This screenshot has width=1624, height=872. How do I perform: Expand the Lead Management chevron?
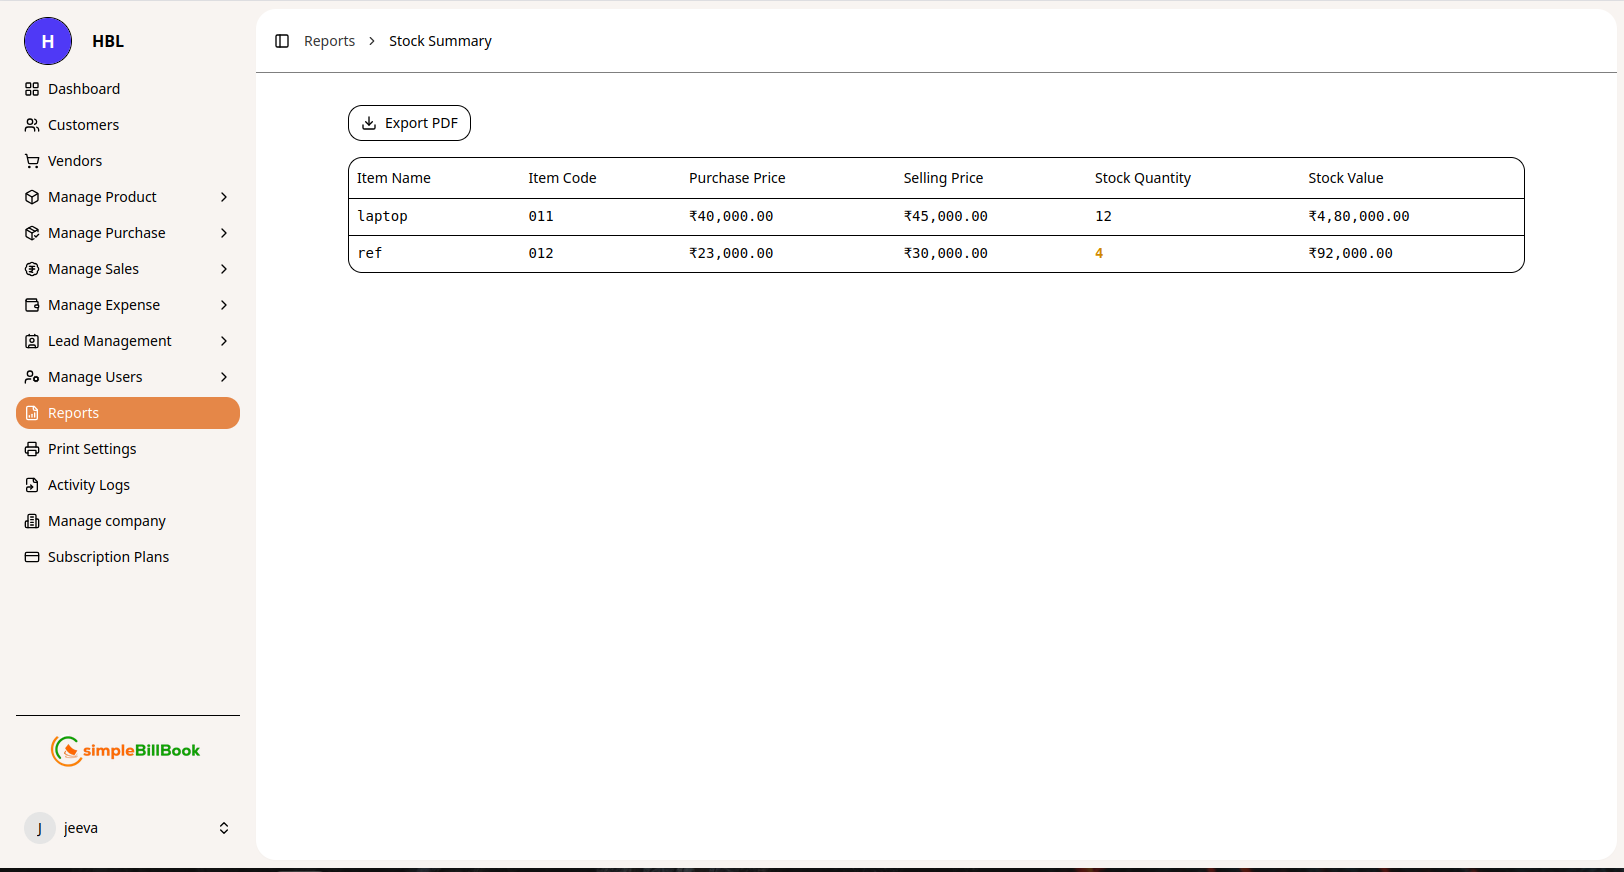[x=224, y=341]
